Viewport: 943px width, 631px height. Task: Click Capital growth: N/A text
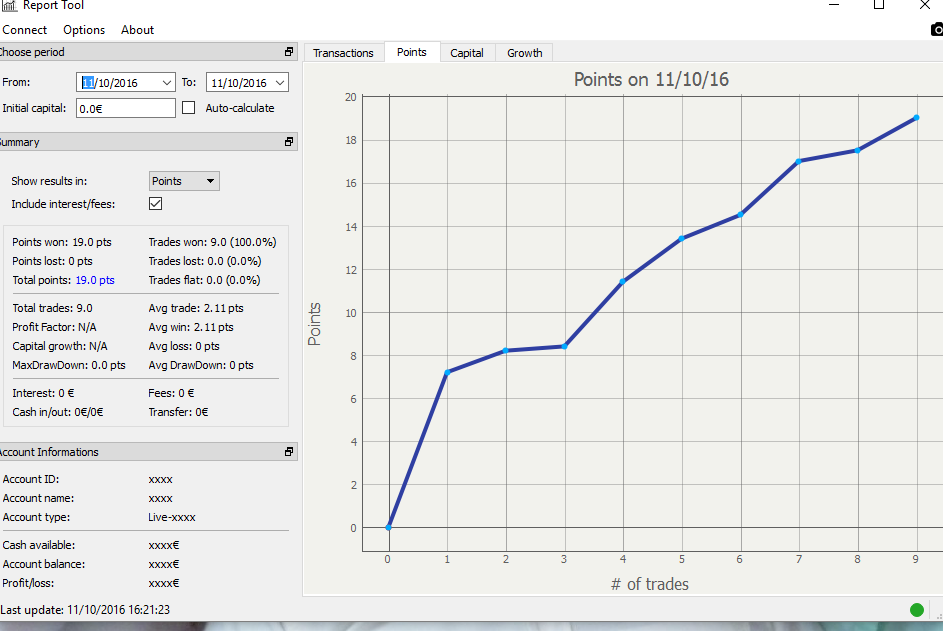60,346
